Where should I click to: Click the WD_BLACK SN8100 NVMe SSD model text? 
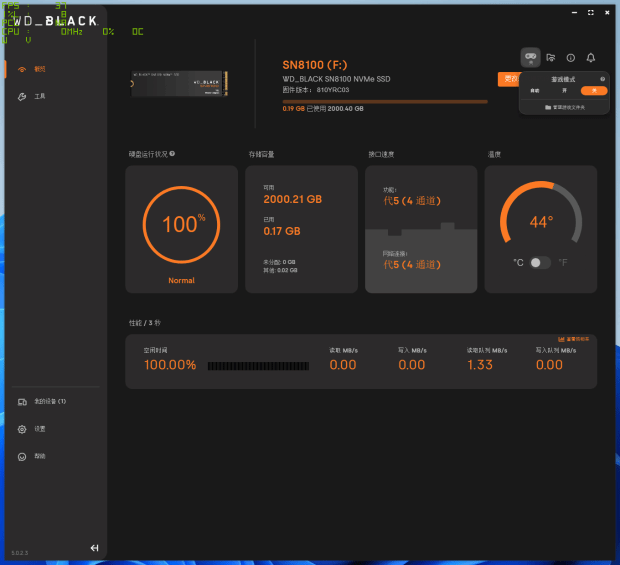click(336, 79)
